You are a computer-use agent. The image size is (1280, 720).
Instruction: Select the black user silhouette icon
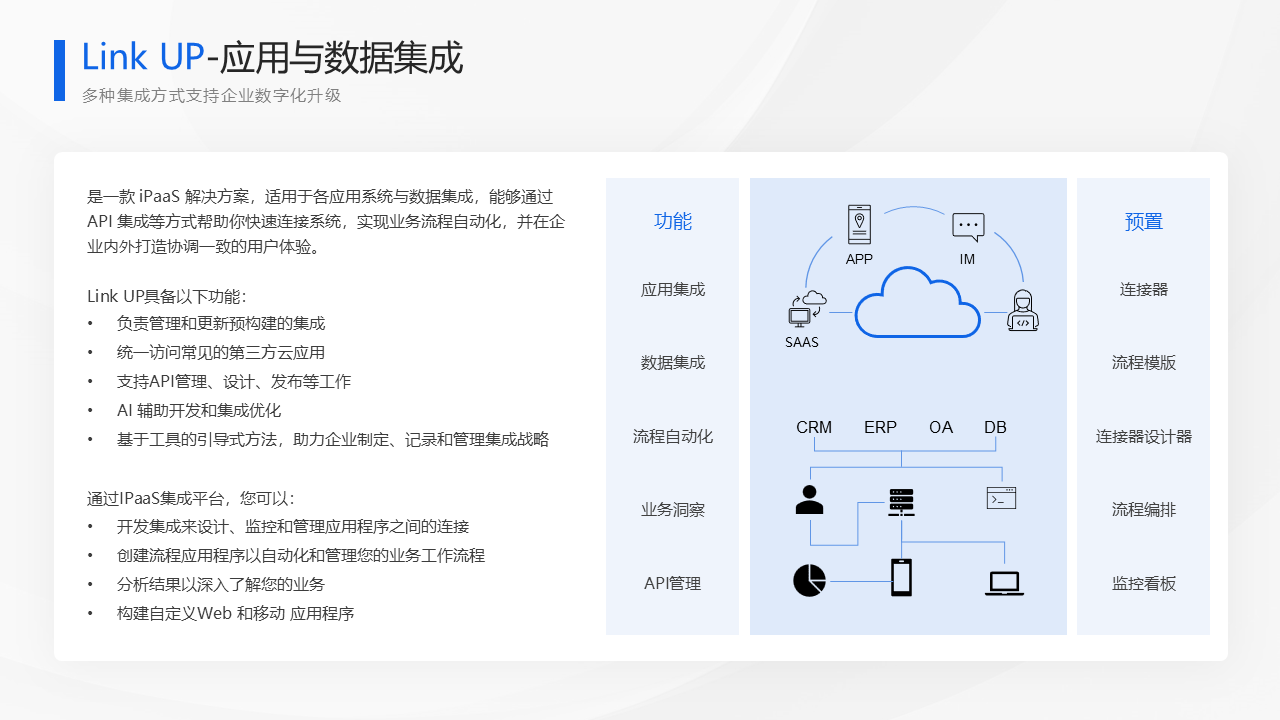[x=809, y=498]
